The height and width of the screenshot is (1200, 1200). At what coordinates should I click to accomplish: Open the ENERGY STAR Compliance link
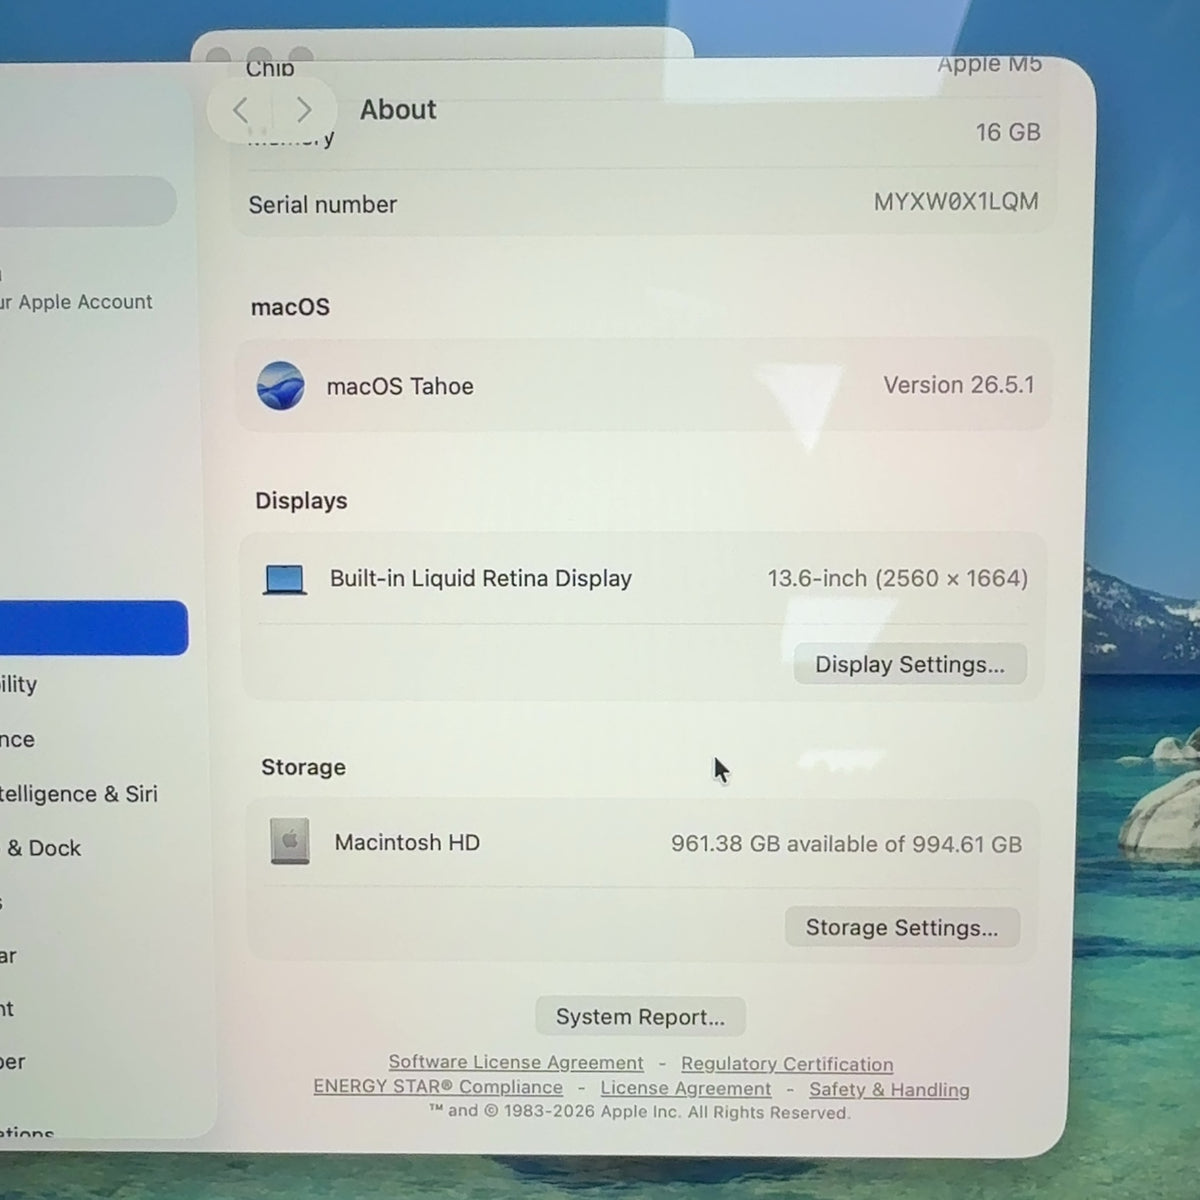coord(438,1087)
